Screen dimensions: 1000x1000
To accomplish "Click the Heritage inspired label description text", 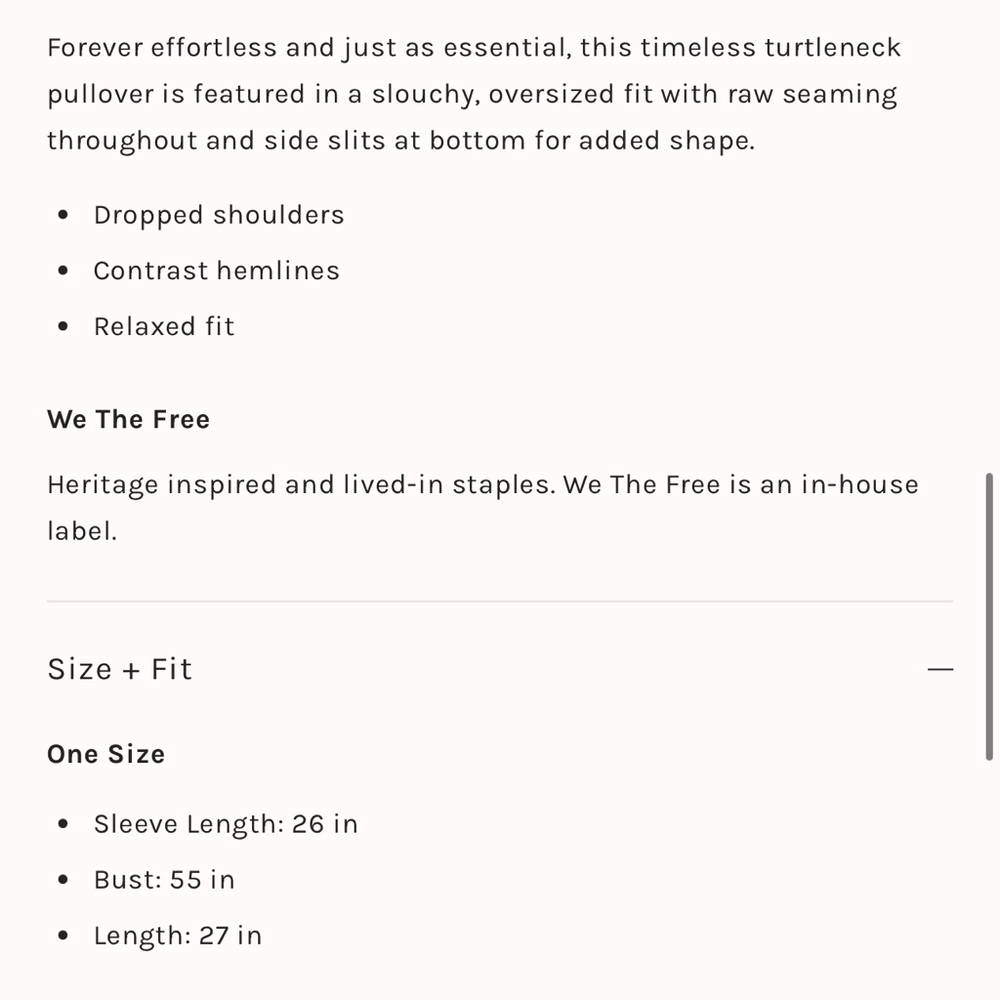I will [483, 508].
